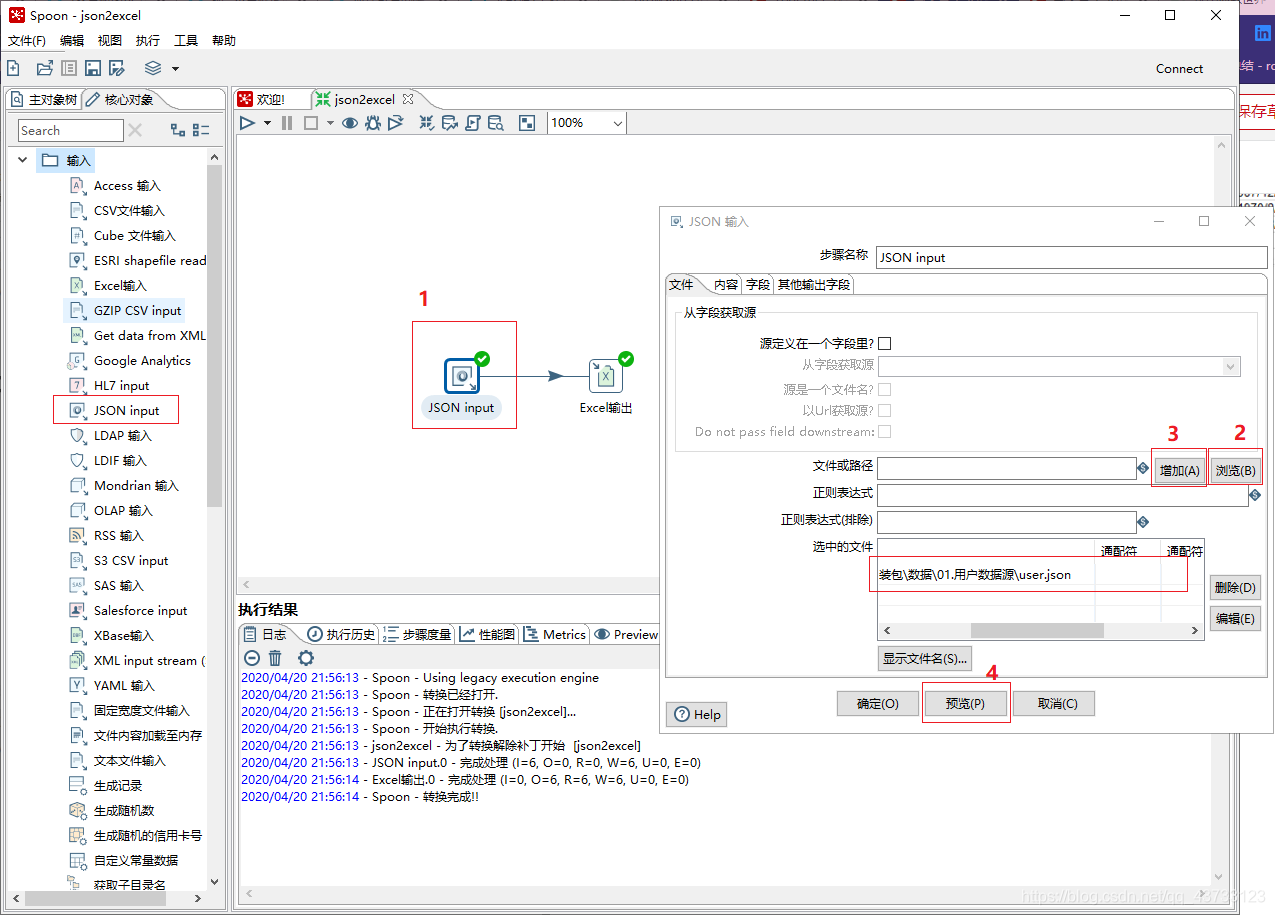1275x915 pixels.
Task: Check 源定义在一个字段里? checkbox
Action: point(884,343)
